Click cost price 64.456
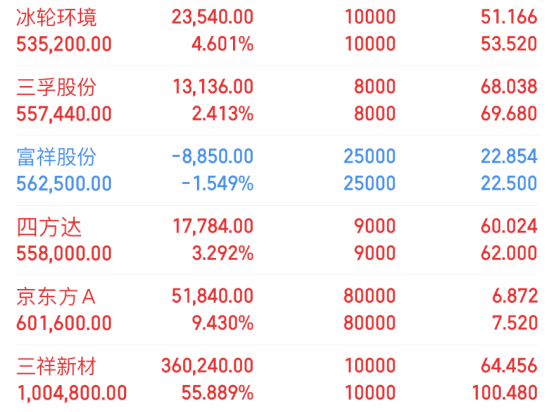This screenshot has width=554, height=412. pos(509,366)
